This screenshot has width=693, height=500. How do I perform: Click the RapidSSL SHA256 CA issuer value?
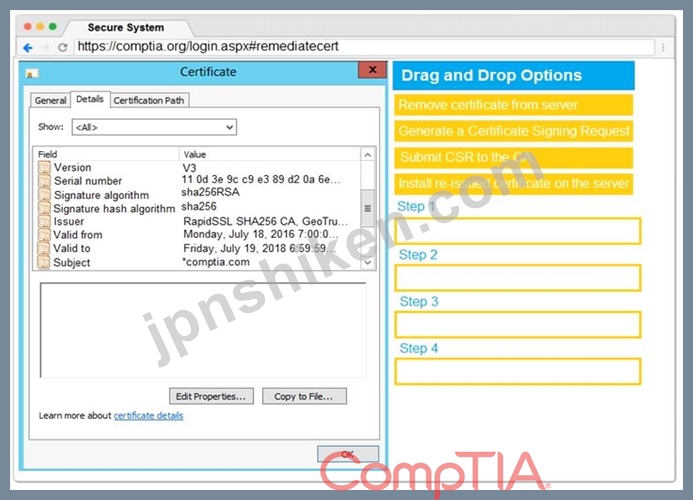[266, 221]
